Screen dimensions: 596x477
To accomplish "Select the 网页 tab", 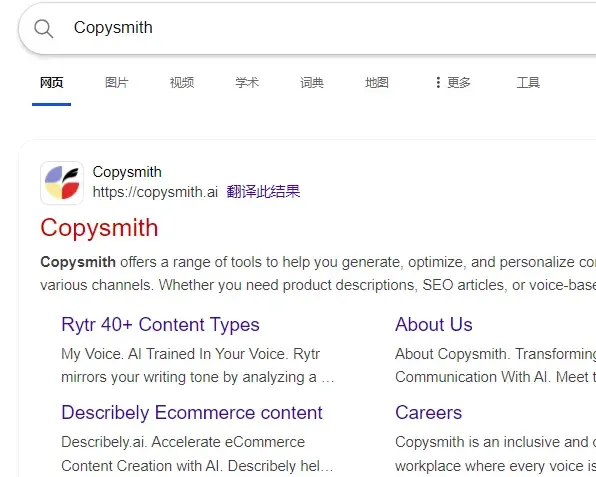I will (52, 82).
